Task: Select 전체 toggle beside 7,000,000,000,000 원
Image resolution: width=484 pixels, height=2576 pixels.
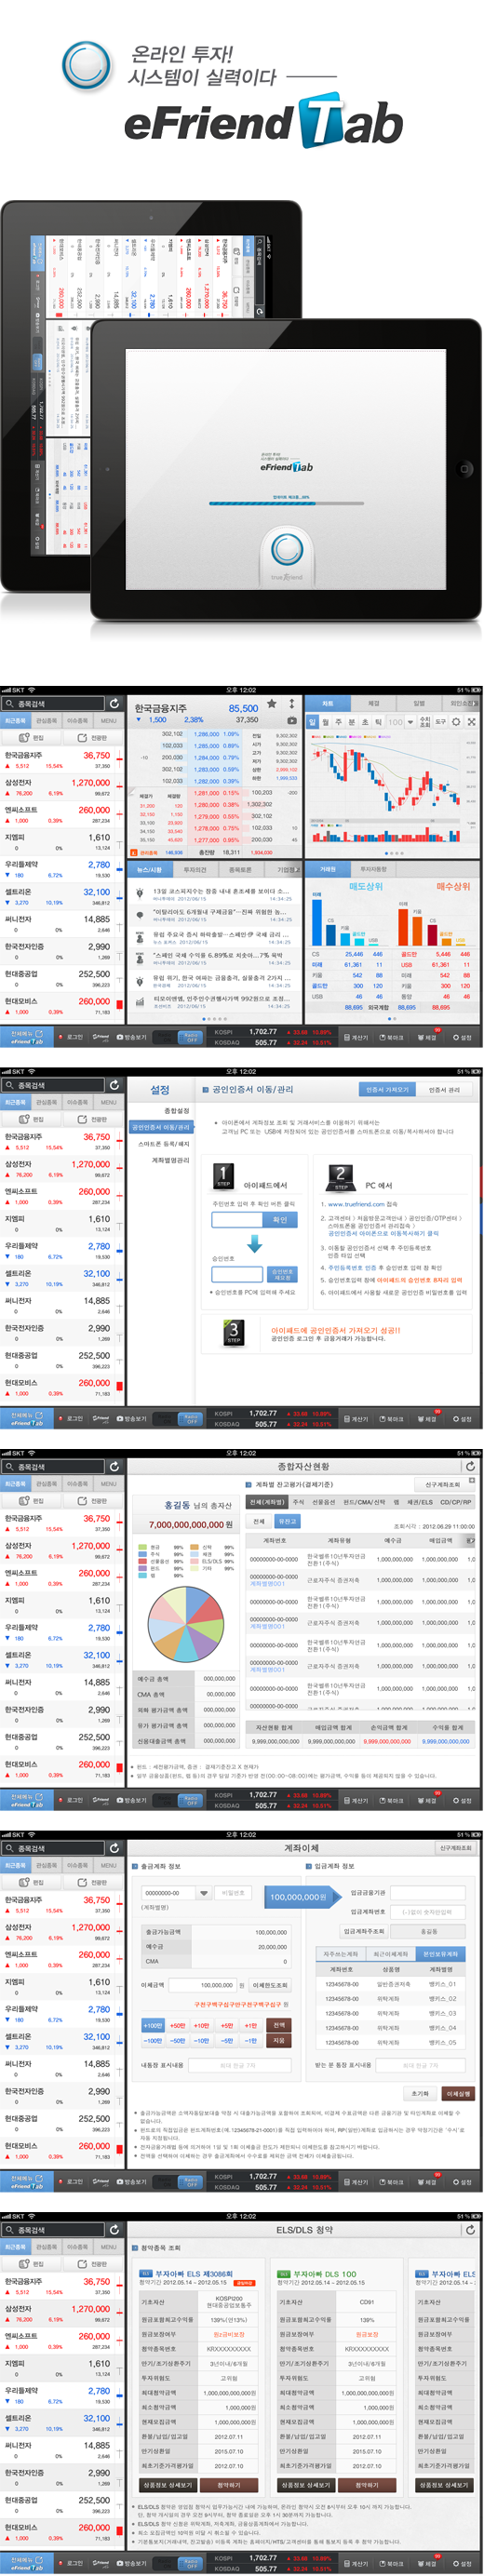Action: [259, 1521]
